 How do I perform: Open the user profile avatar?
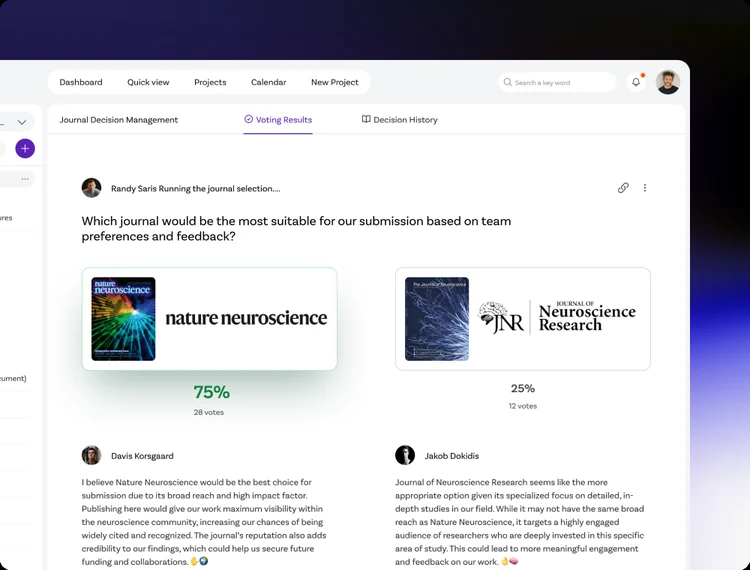[x=668, y=82]
